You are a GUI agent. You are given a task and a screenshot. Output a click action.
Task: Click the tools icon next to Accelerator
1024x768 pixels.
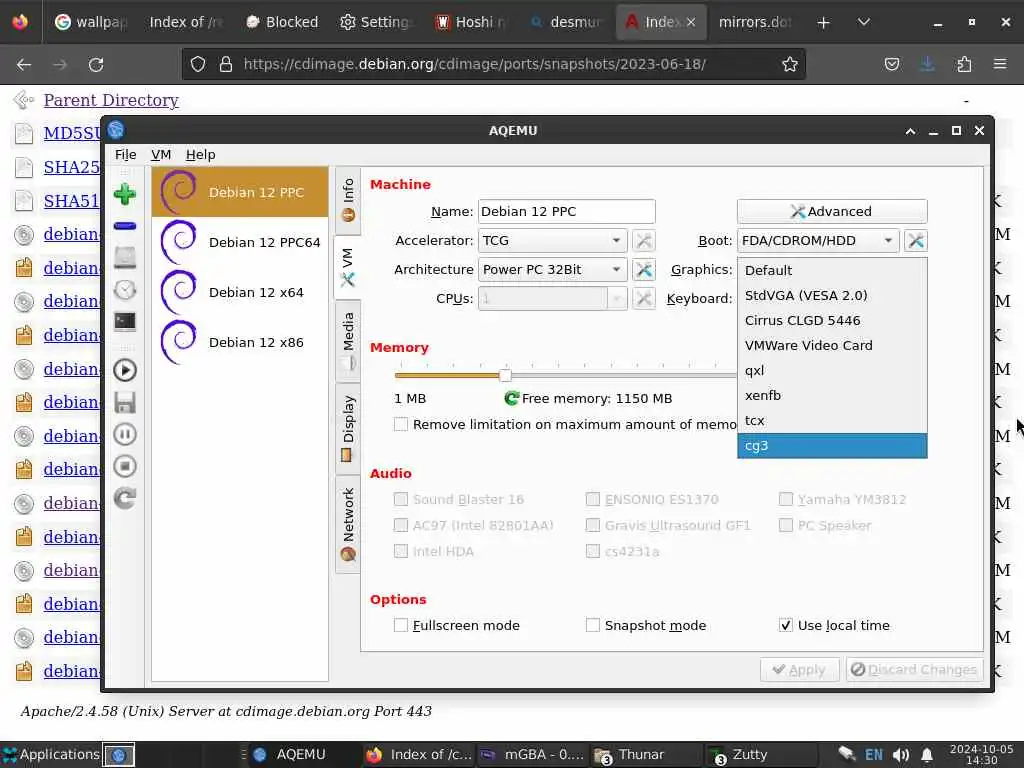[x=643, y=241]
